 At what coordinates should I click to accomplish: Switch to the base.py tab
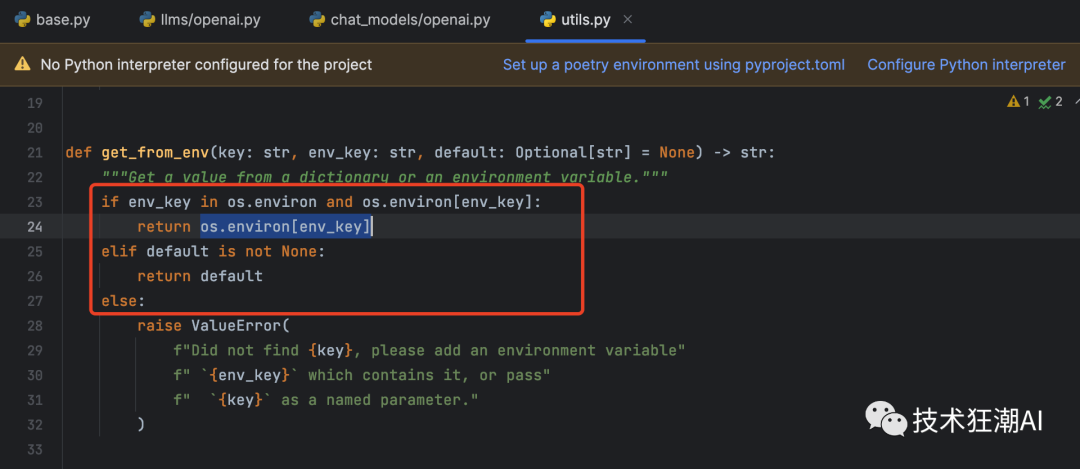click(62, 19)
